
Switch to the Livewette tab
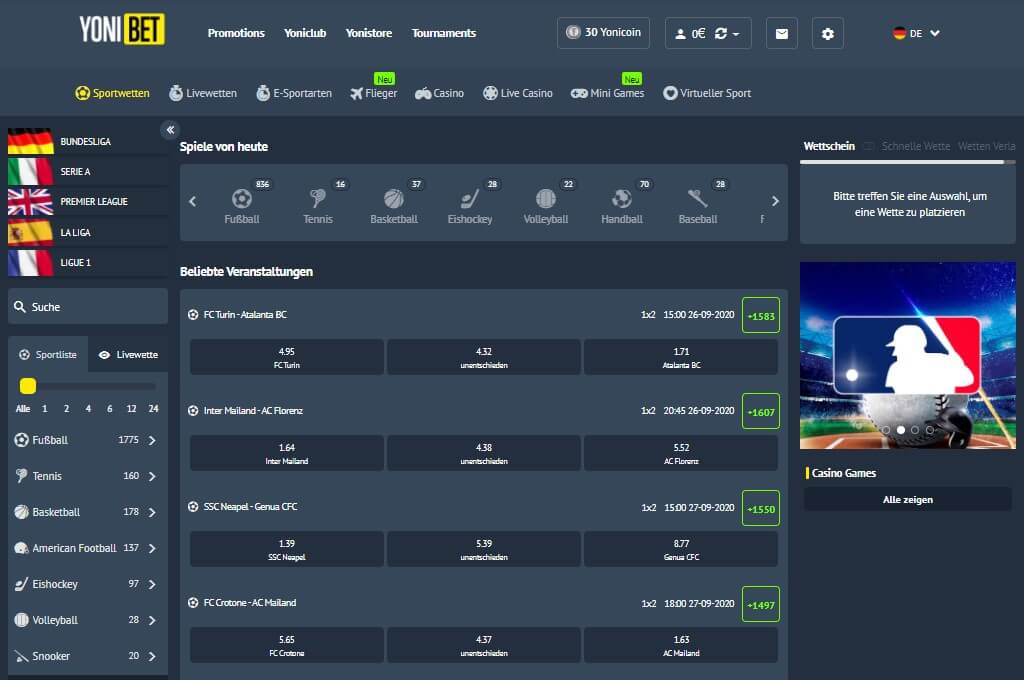click(x=128, y=355)
